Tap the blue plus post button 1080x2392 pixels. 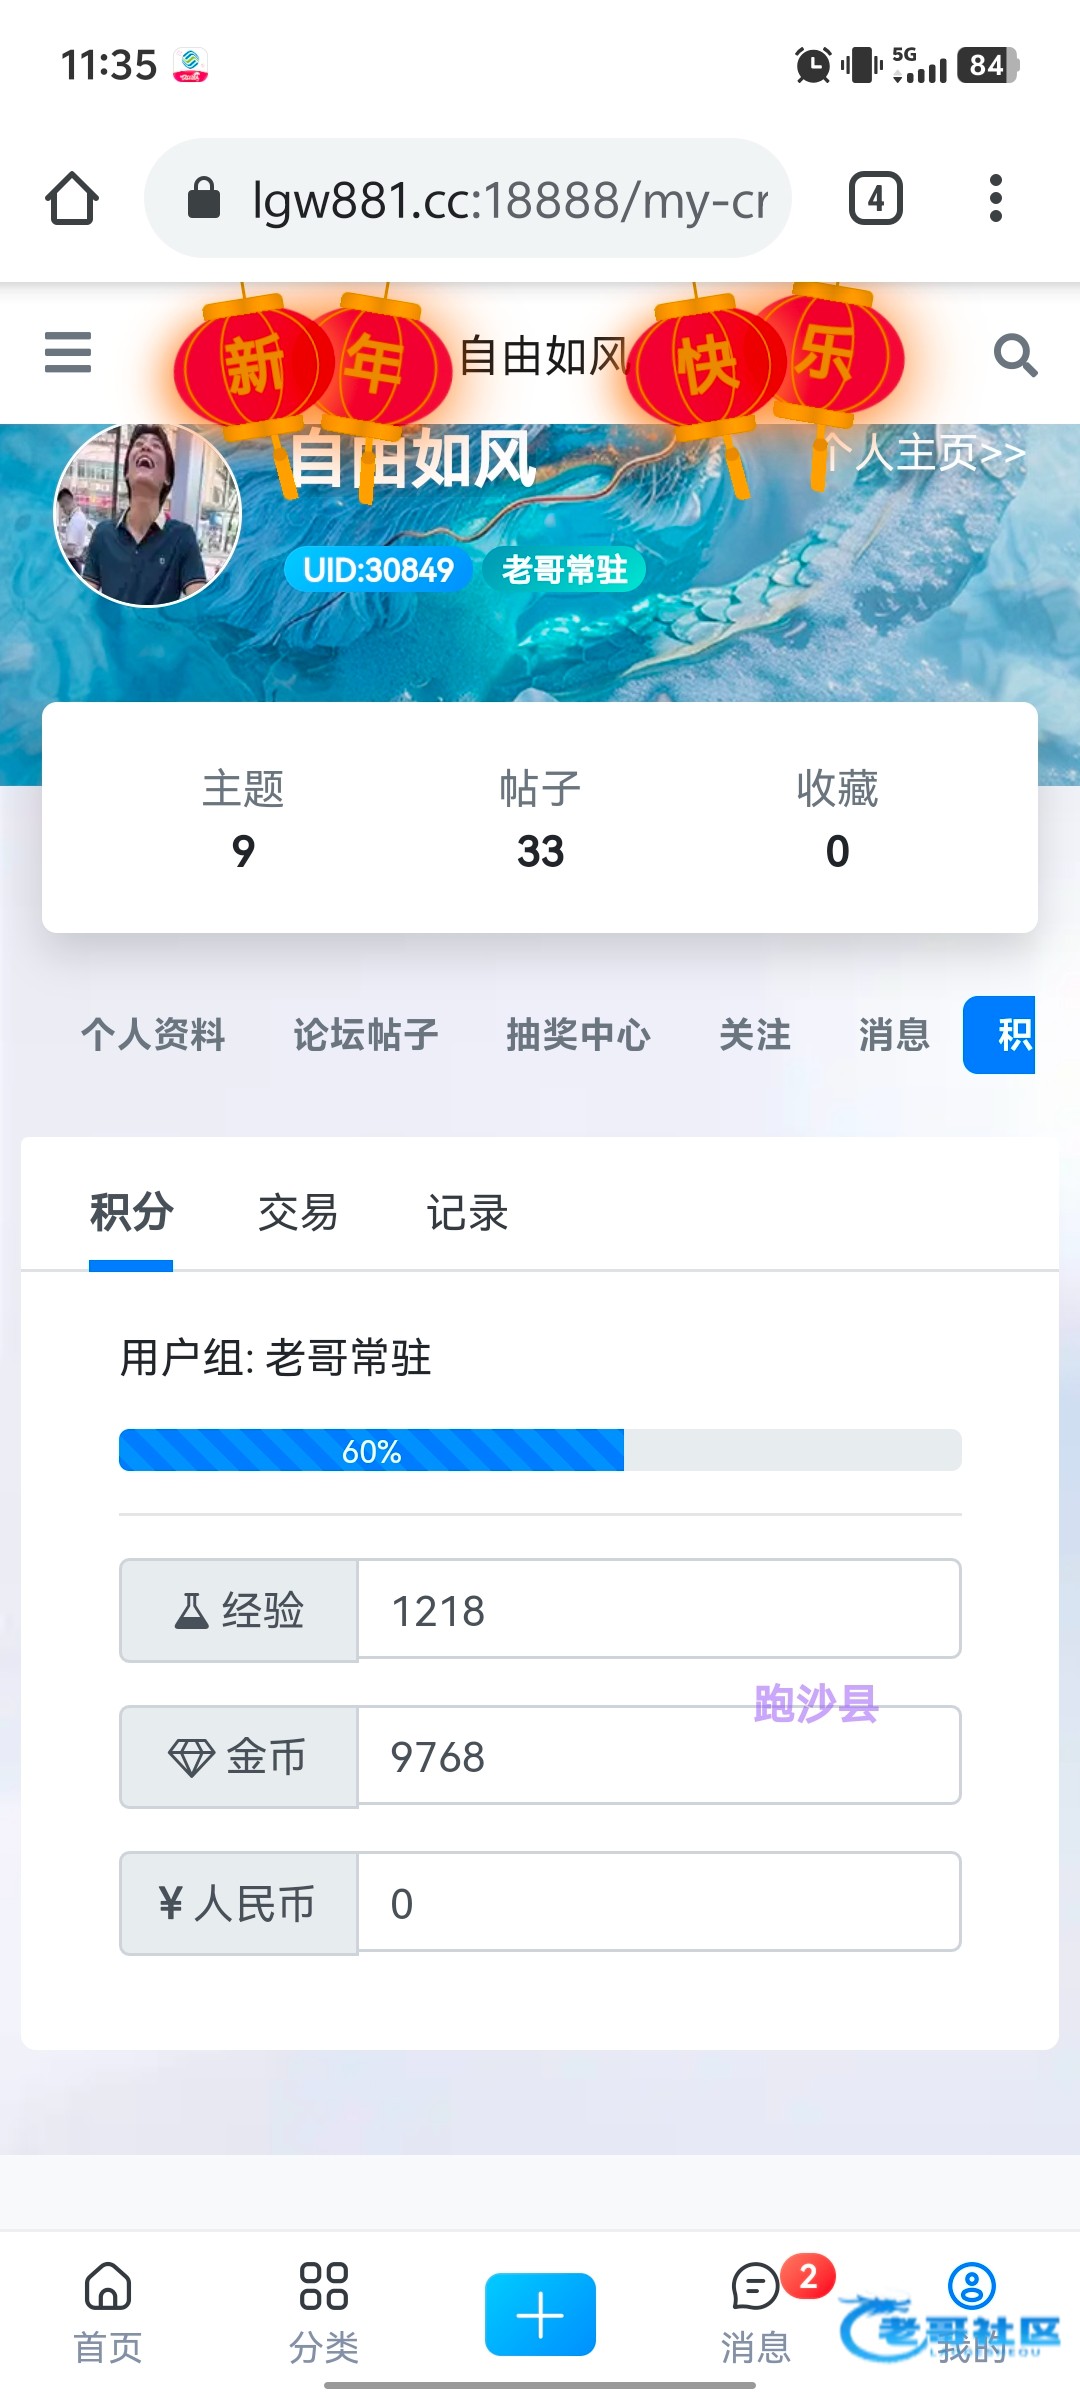click(x=540, y=2314)
